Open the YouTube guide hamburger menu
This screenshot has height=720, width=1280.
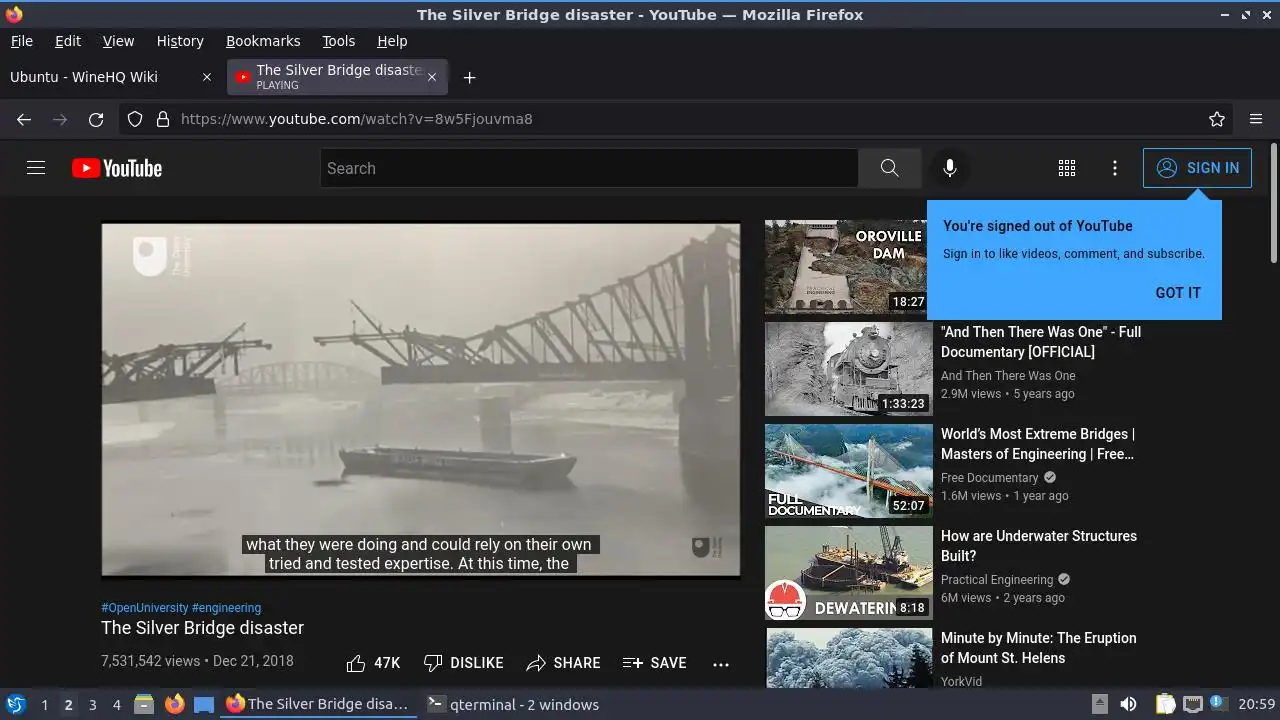click(36, 168)
